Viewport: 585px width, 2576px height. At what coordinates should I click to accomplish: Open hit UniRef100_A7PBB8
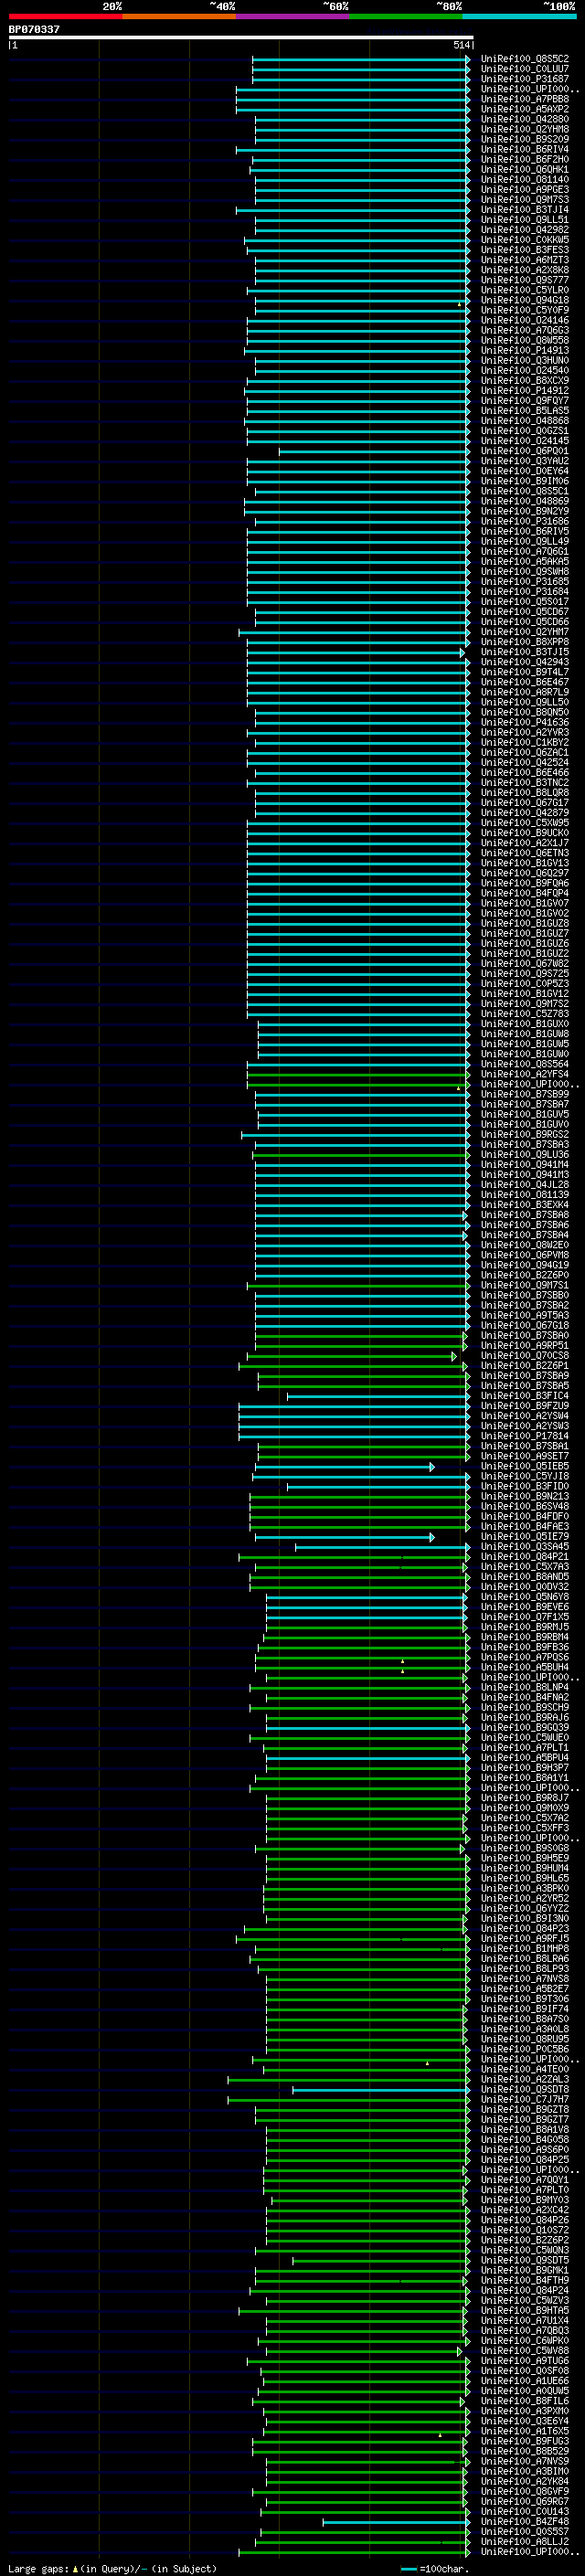pyautogui.click(x=525, y=99)
